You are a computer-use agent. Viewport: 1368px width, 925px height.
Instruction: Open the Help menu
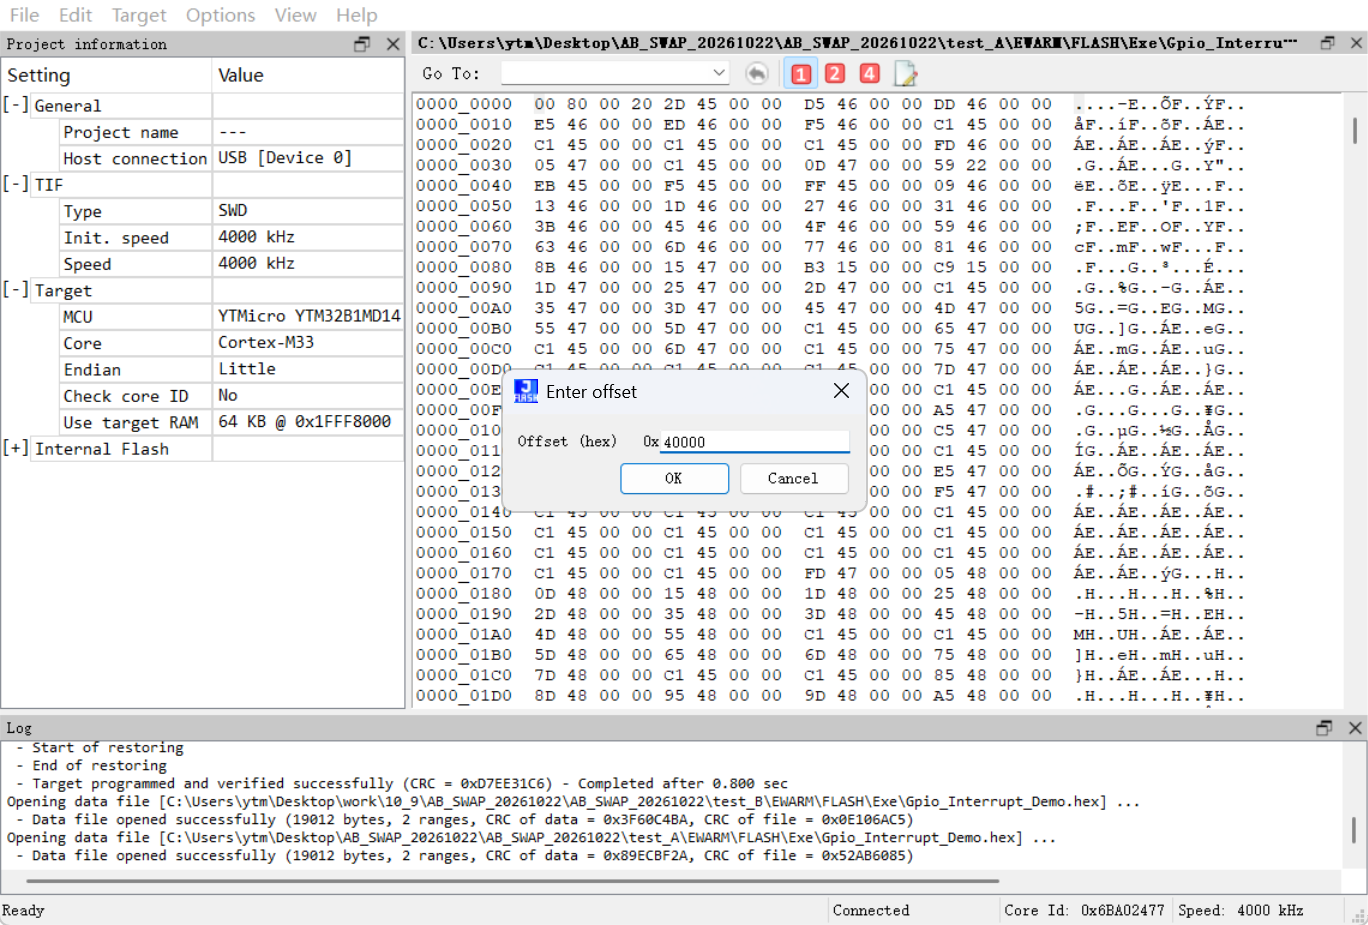point(356,15)
